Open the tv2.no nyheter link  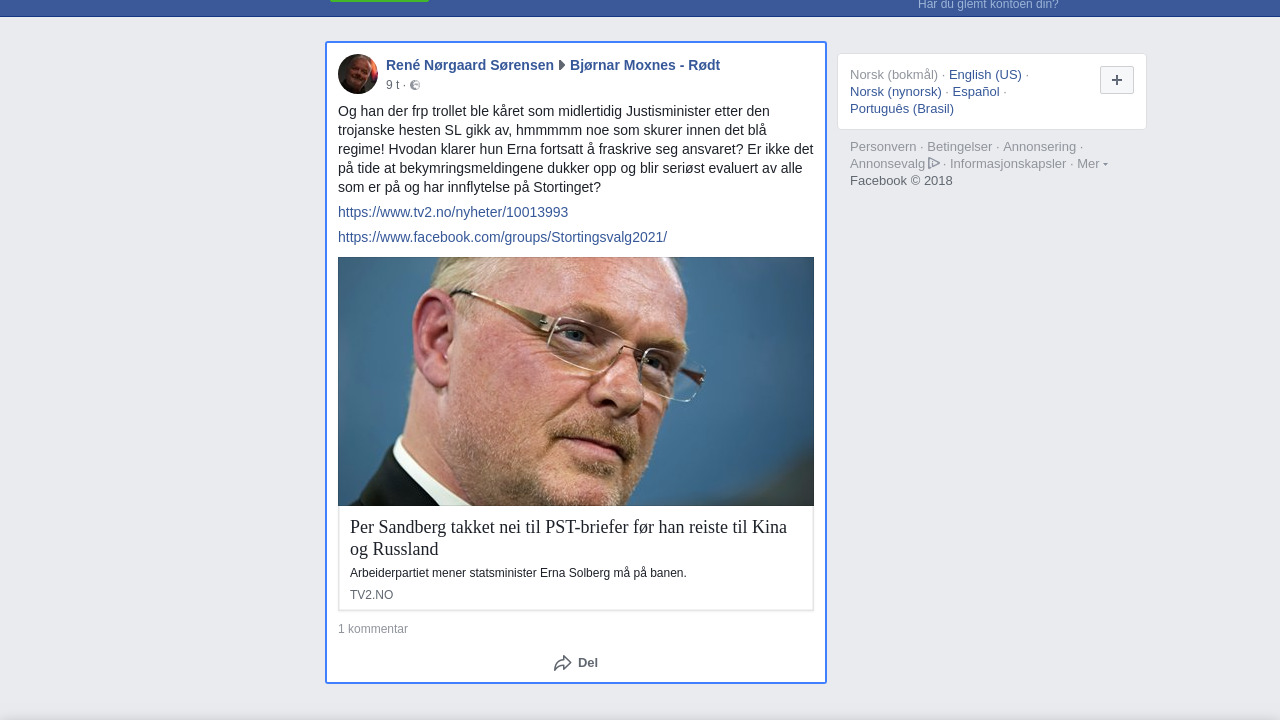click(453, 212)
